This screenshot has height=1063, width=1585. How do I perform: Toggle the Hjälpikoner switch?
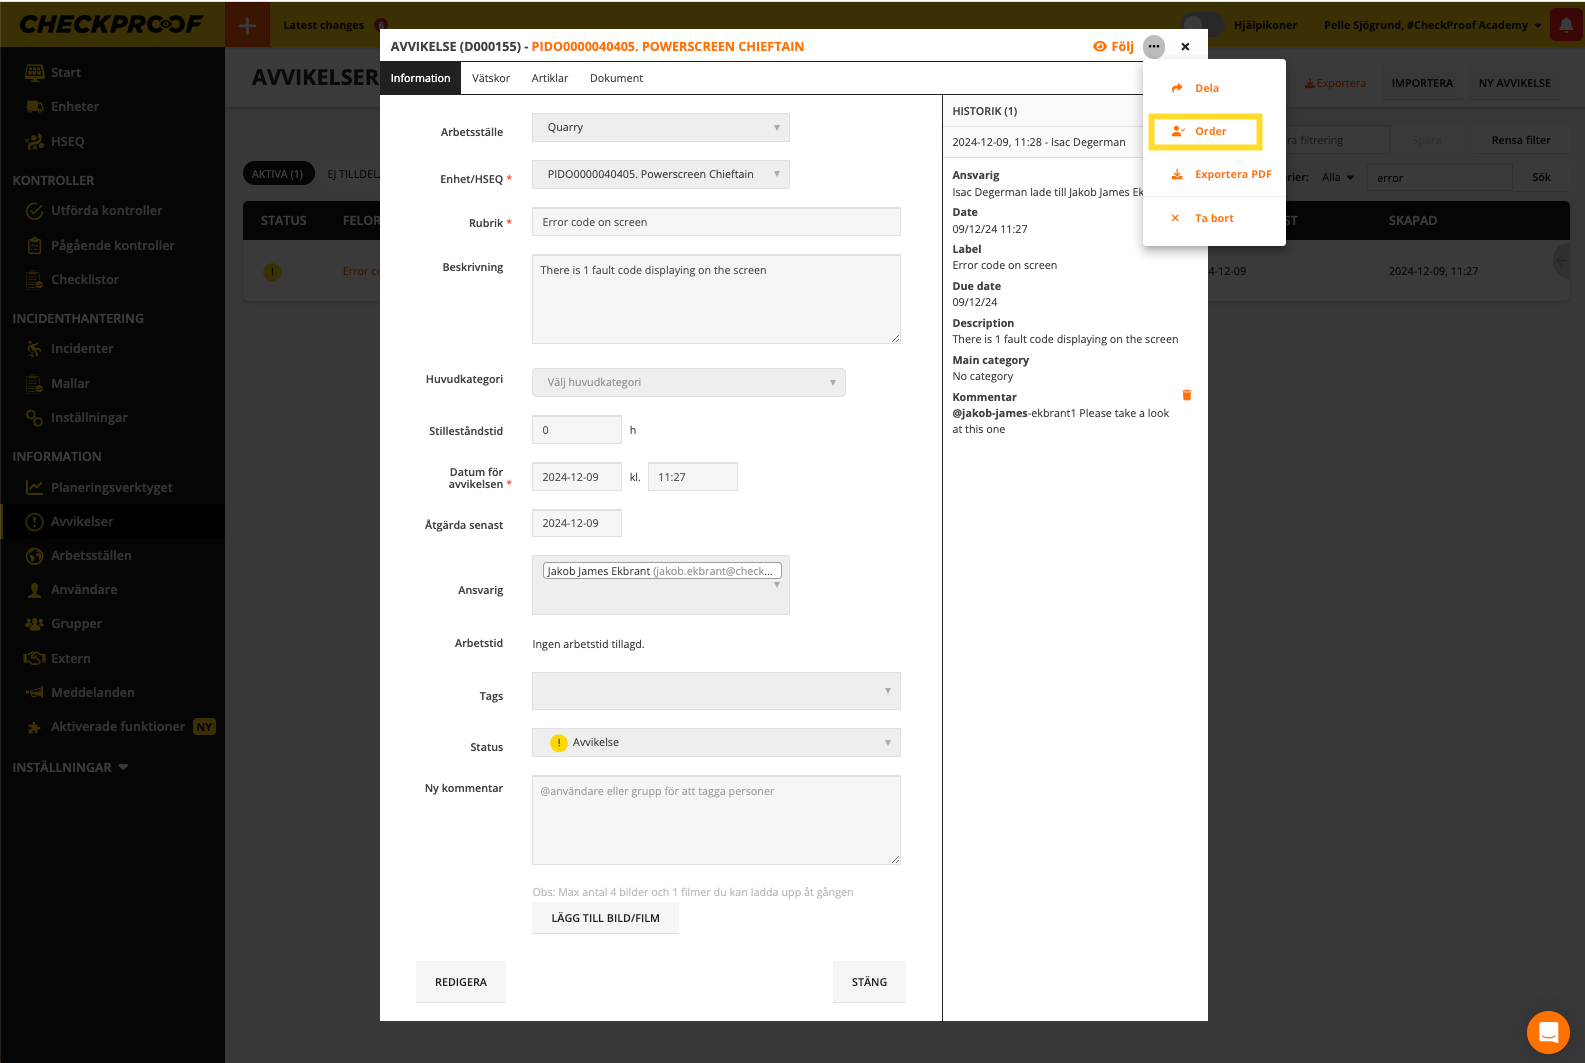click(x=1202, y=25)
